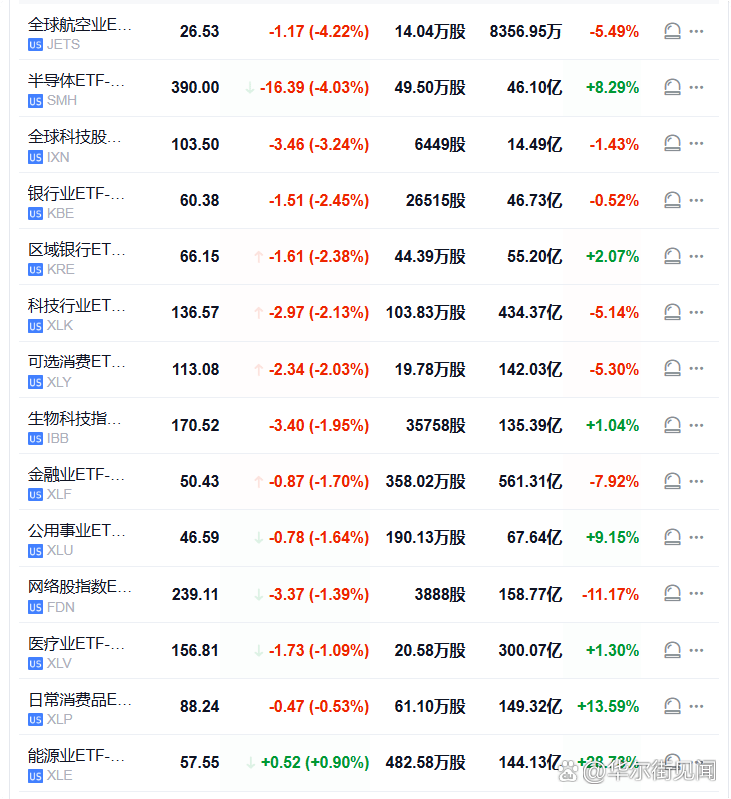Click the +9.15% change value for XLU
Image resolution: width=731 pixels, height=799 pixels.
612,537
